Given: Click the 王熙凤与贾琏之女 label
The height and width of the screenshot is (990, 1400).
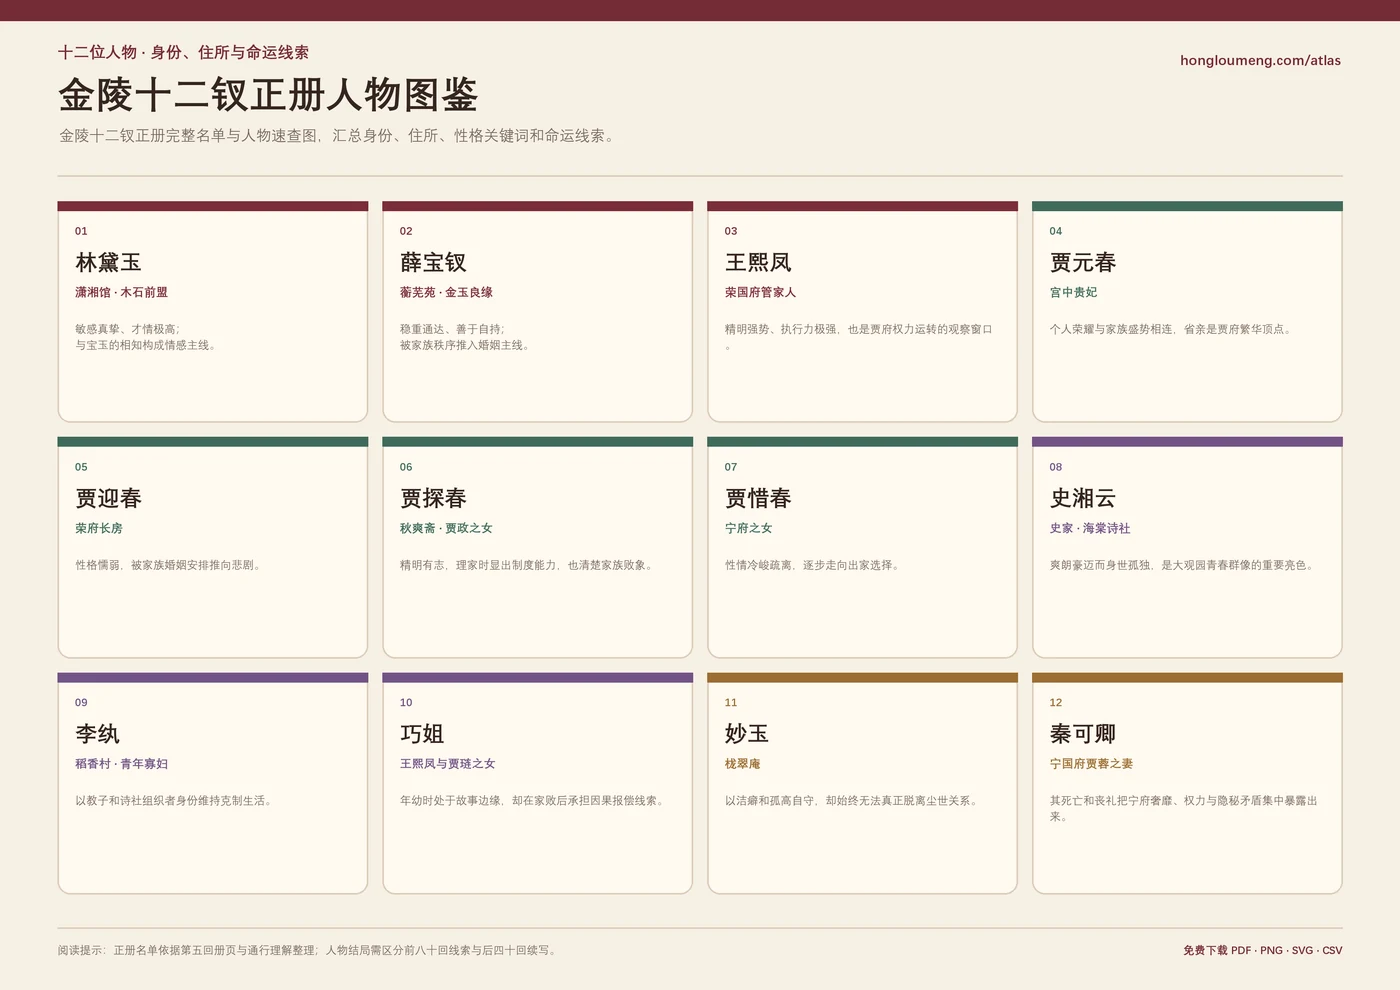Looking at the screenshot, I should tap(447, 763).
